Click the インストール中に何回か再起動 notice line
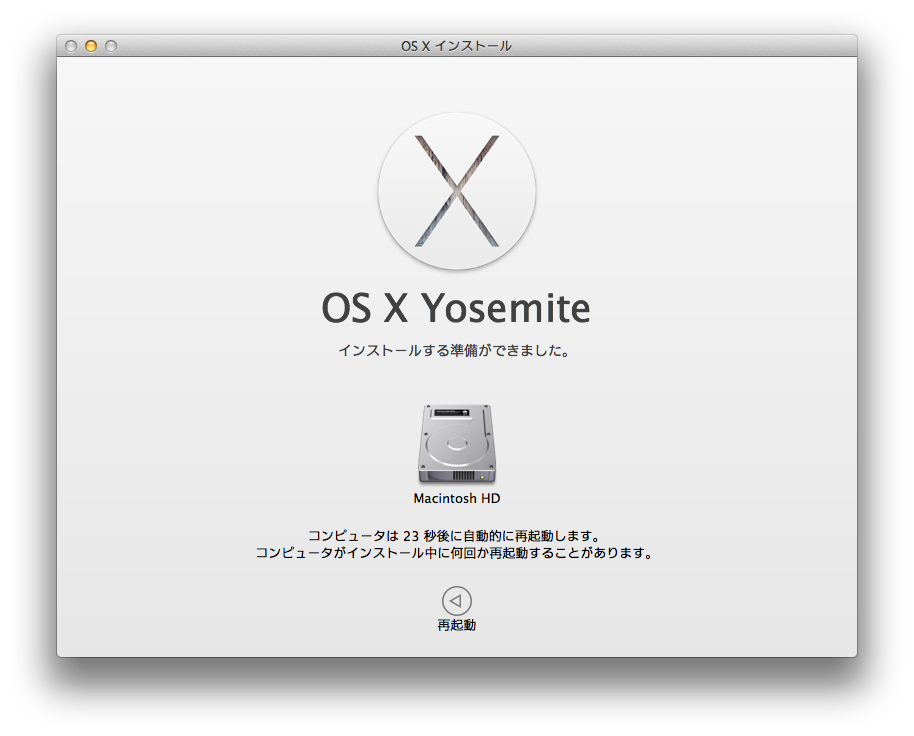The width and height of the screenshot is (914, 736). tap(454, 552)
